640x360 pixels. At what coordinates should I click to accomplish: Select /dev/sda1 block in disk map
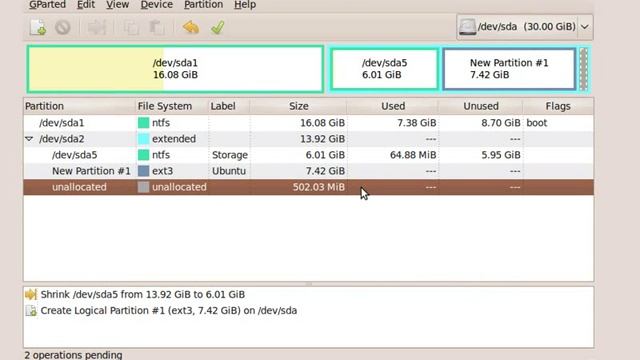(176, 69)
